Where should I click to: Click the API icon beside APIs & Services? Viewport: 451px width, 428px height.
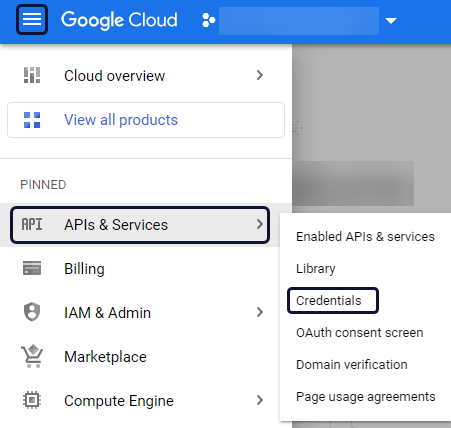point(32,224)
